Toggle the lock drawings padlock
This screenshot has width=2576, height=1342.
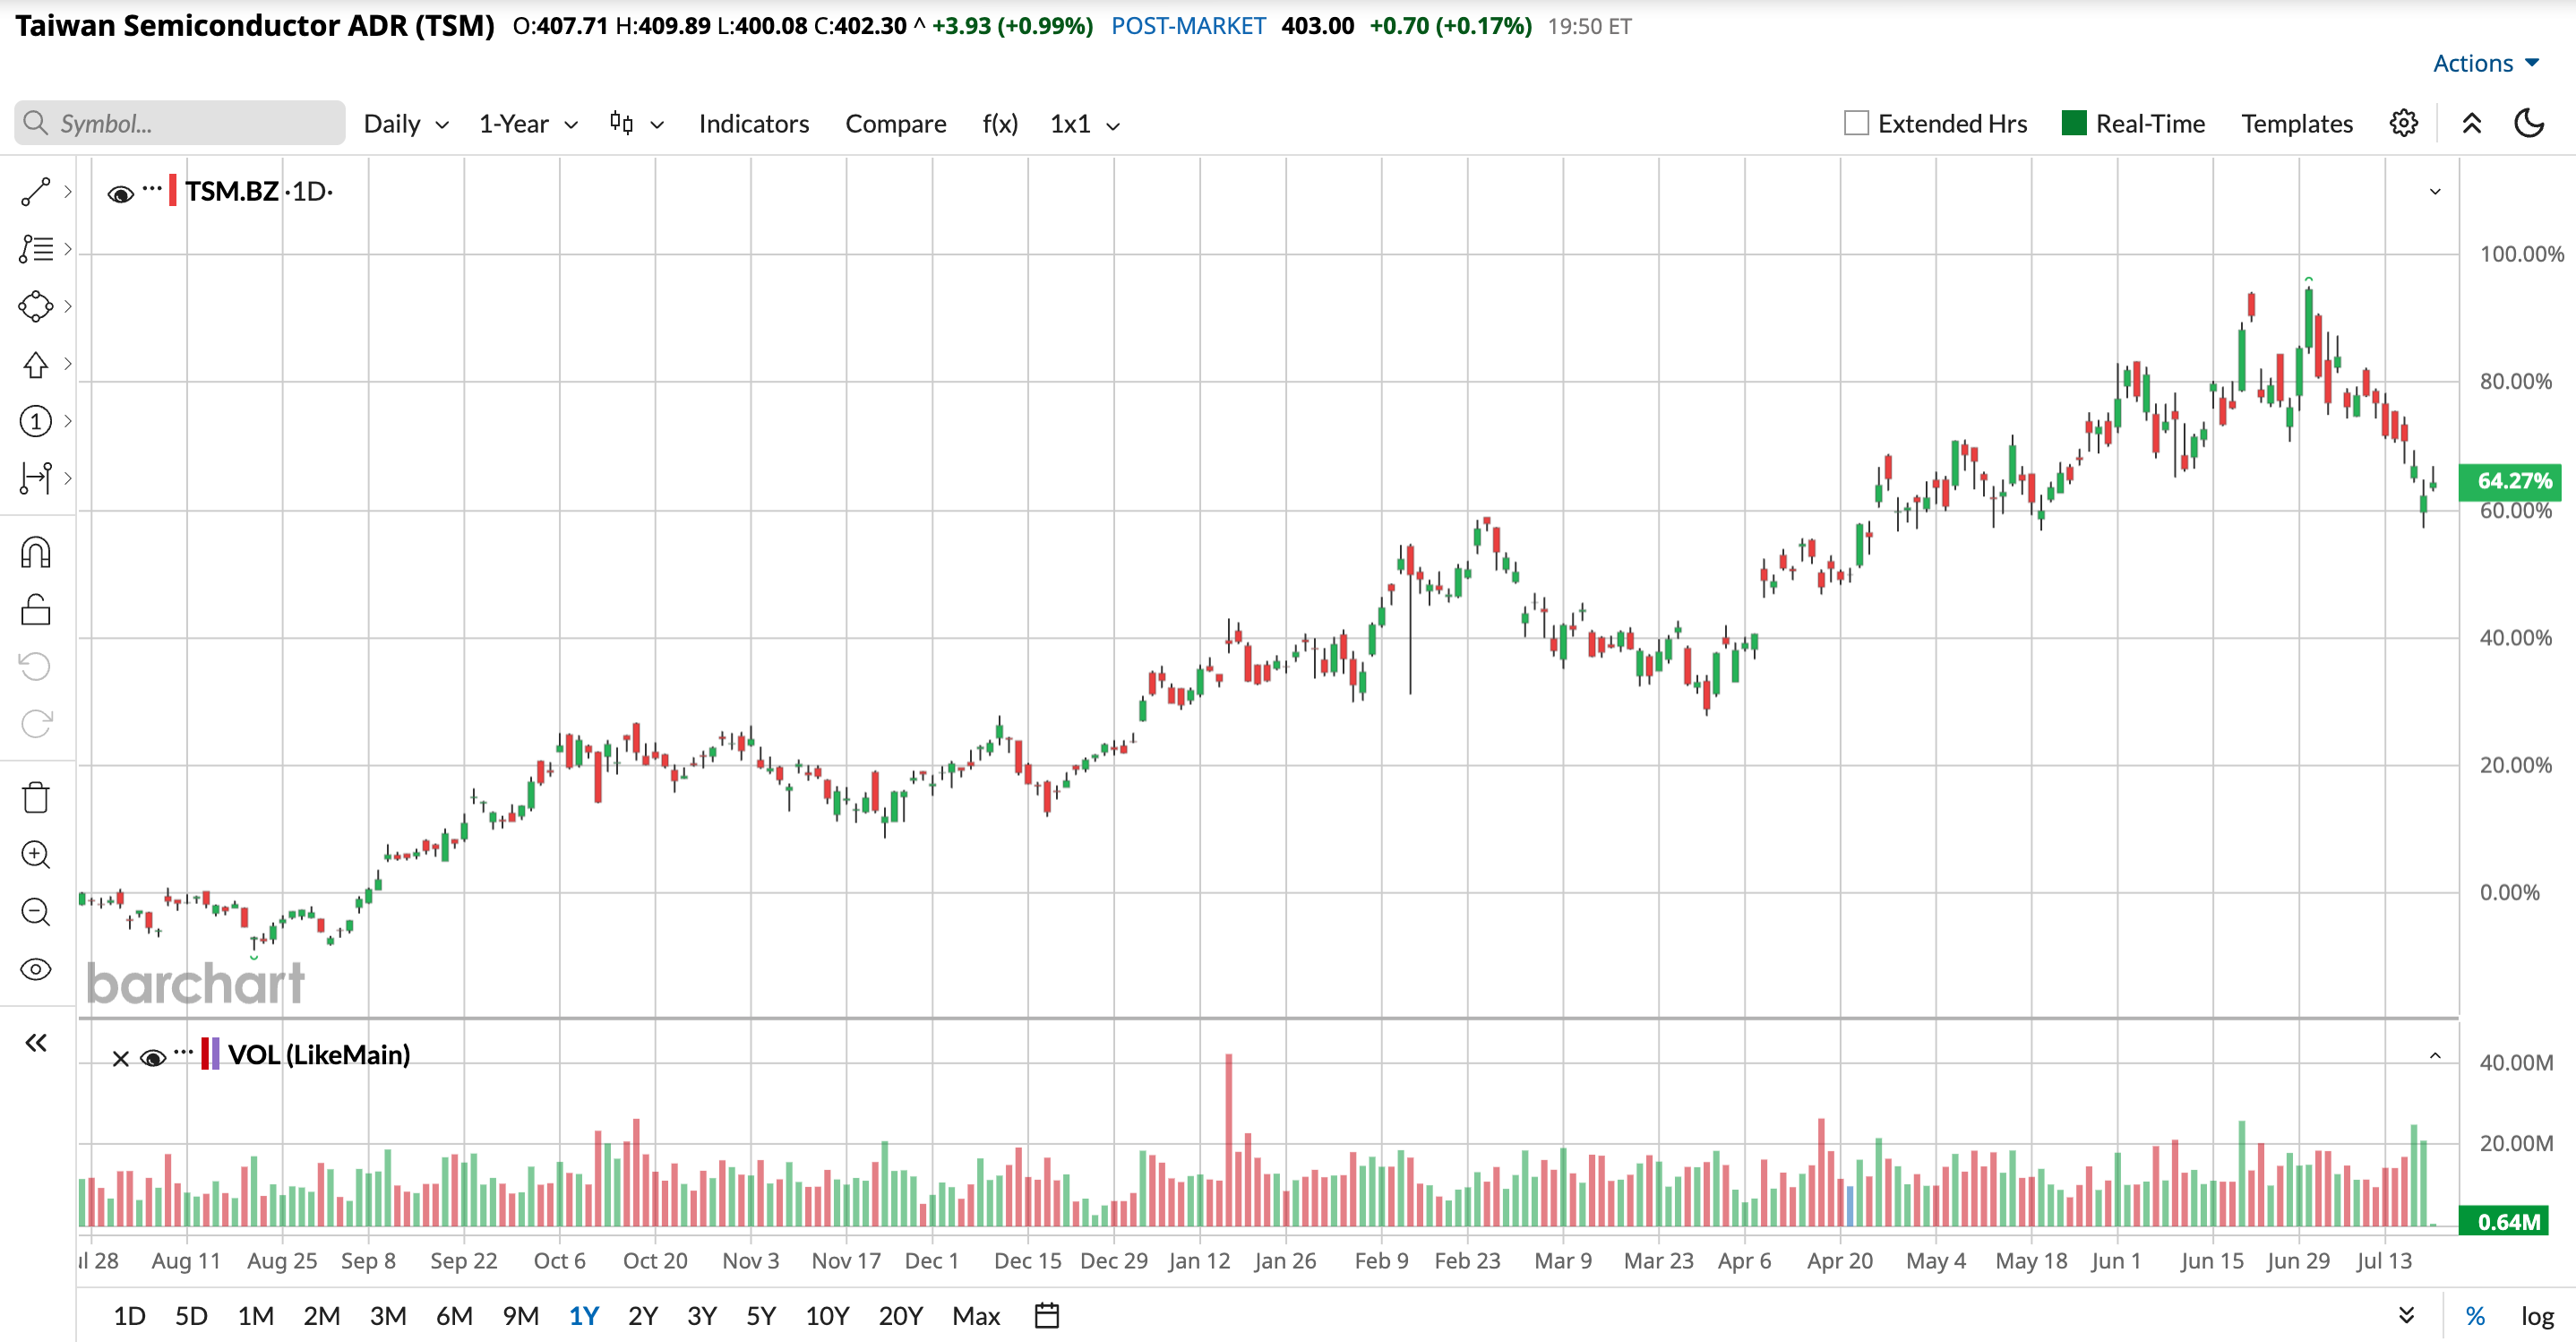pos(35,609)
